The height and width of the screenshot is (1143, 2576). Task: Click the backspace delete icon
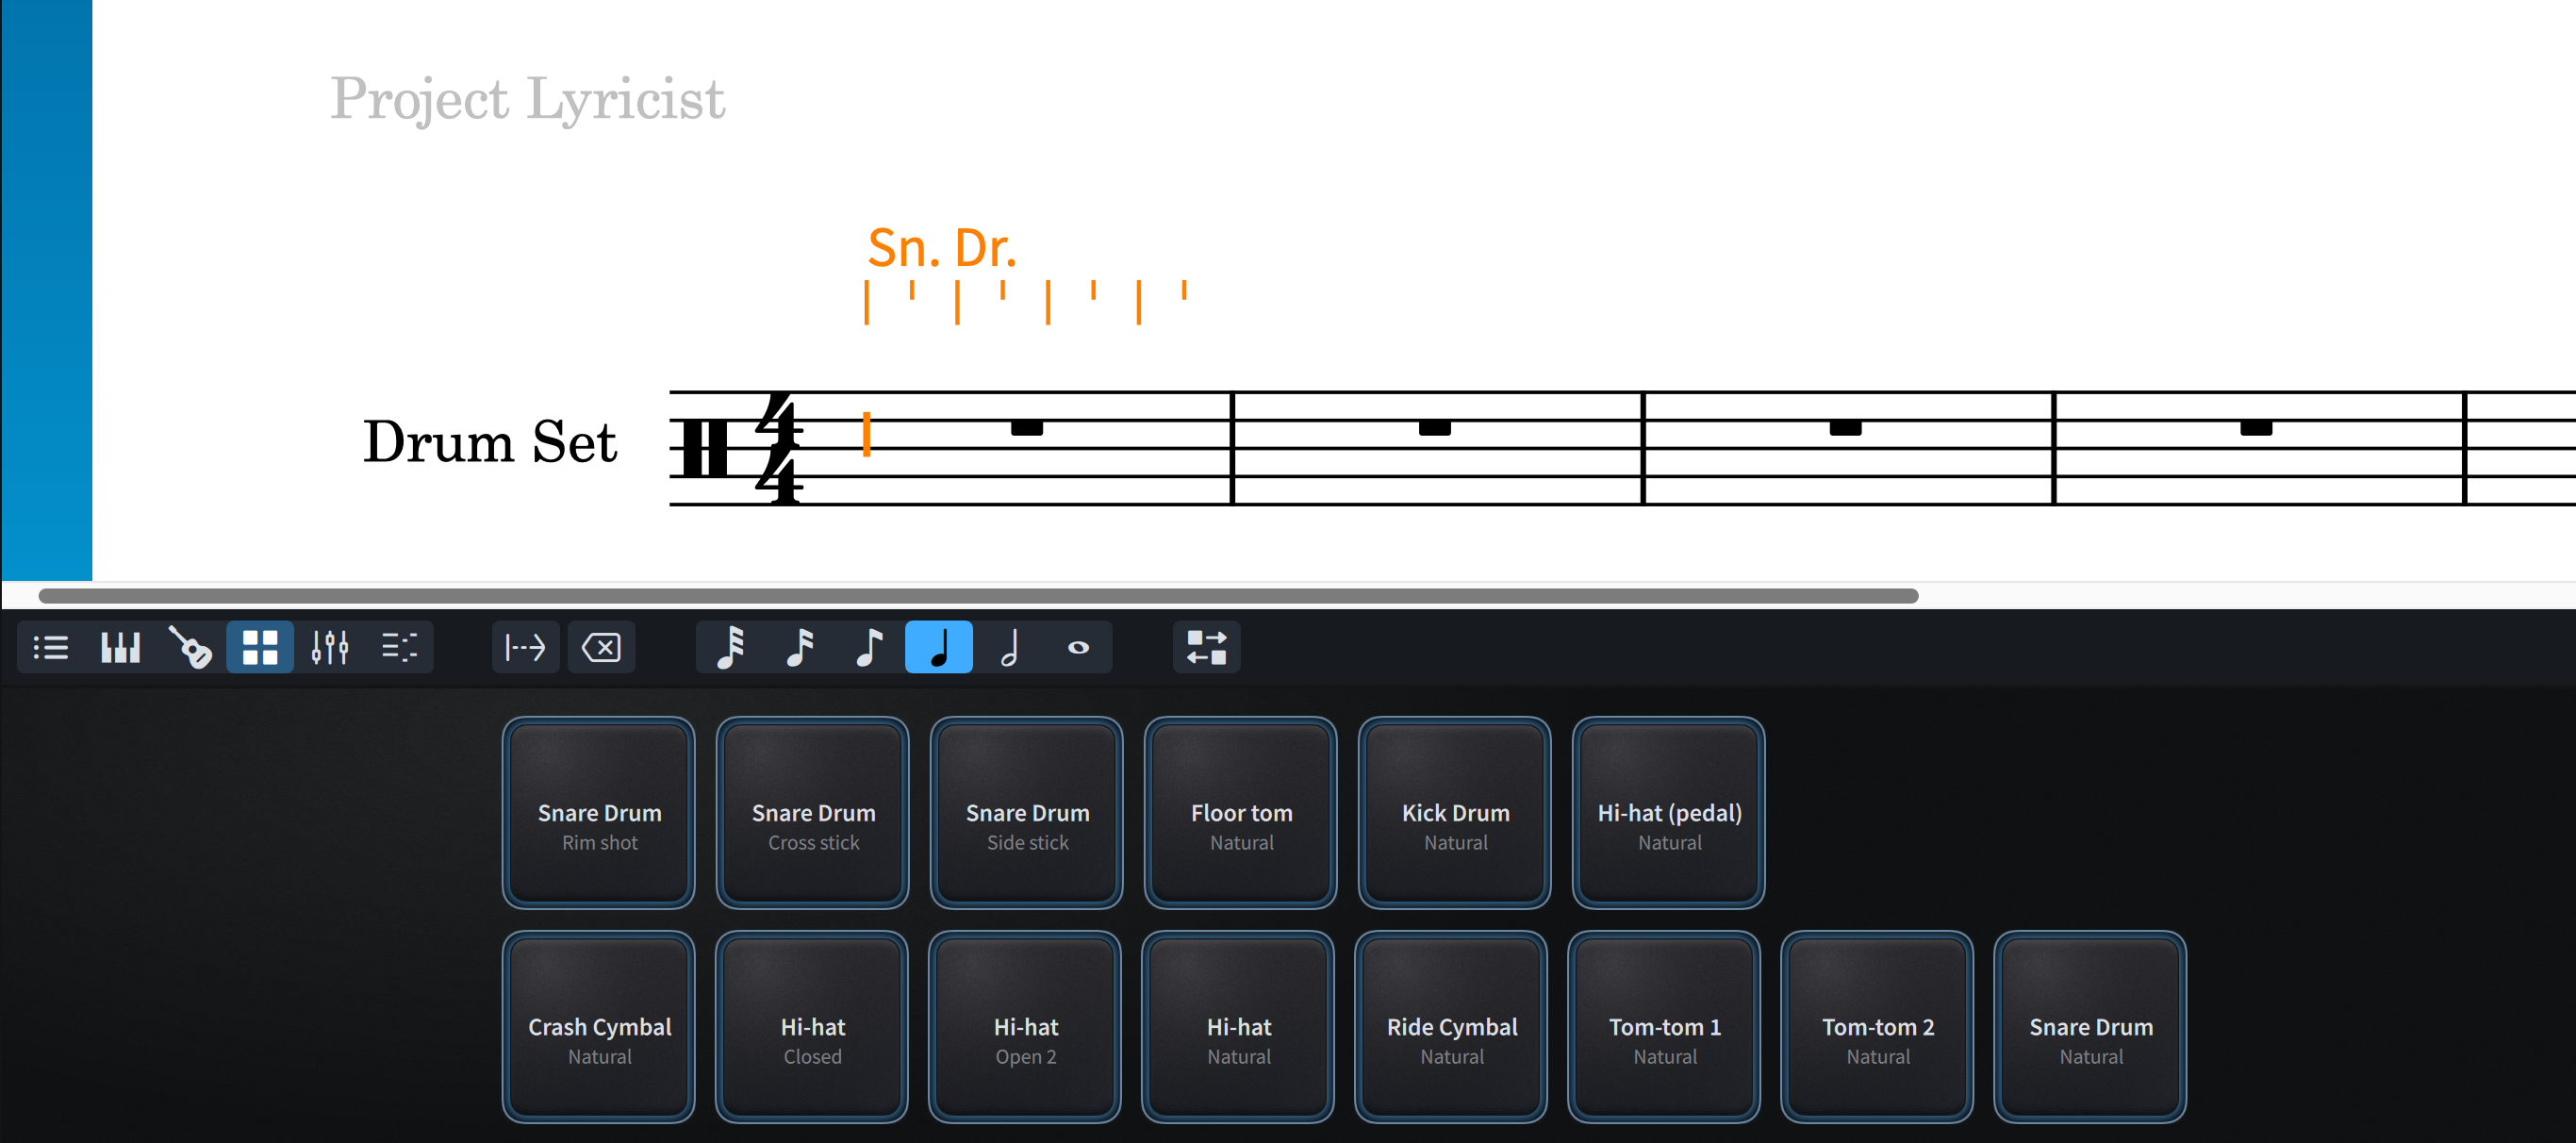(601, 647)
